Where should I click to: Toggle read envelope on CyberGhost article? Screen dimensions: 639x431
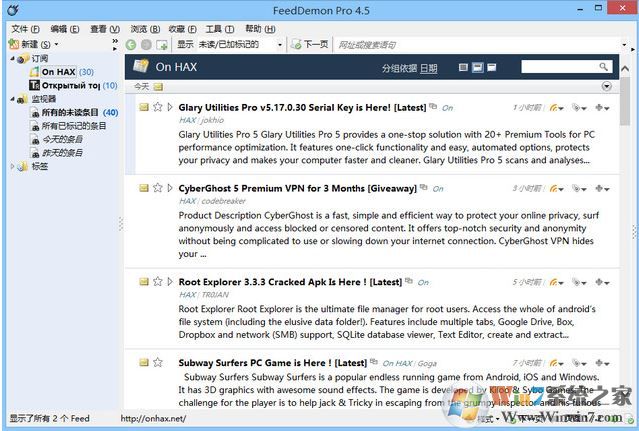tap(144, 187)
